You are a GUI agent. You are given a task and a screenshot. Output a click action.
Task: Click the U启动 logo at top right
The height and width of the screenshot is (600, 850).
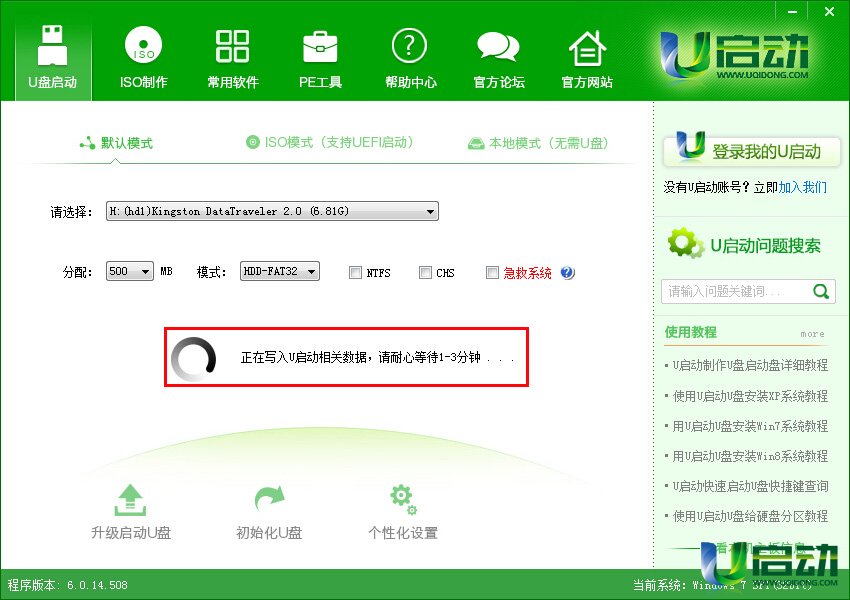[734, 56]
